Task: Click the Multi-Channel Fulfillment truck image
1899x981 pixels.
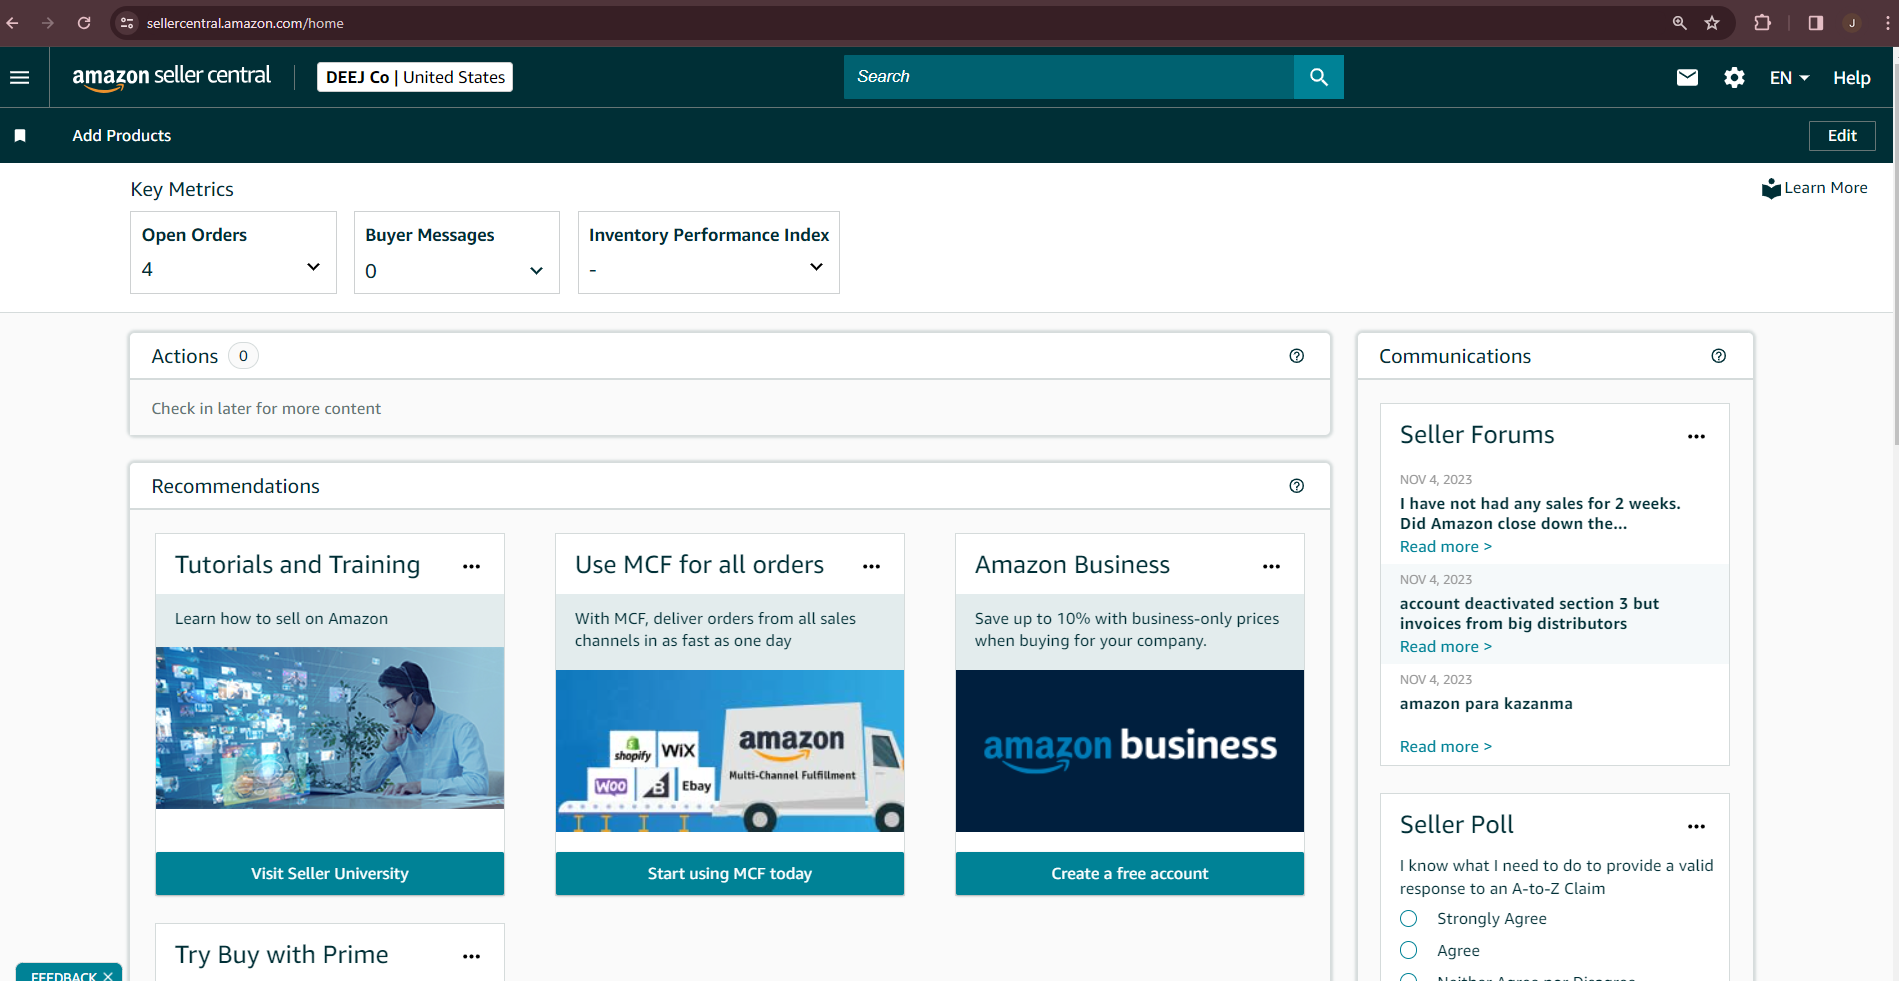Action: tap(730, 751)
